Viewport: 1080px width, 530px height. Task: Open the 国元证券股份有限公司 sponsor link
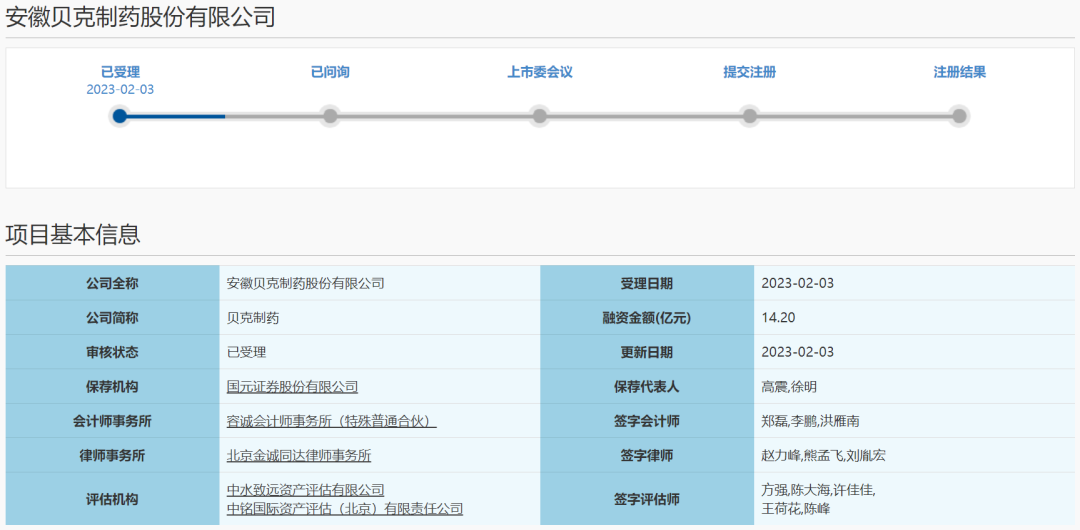pyautogui.click(x=292, y=387)
